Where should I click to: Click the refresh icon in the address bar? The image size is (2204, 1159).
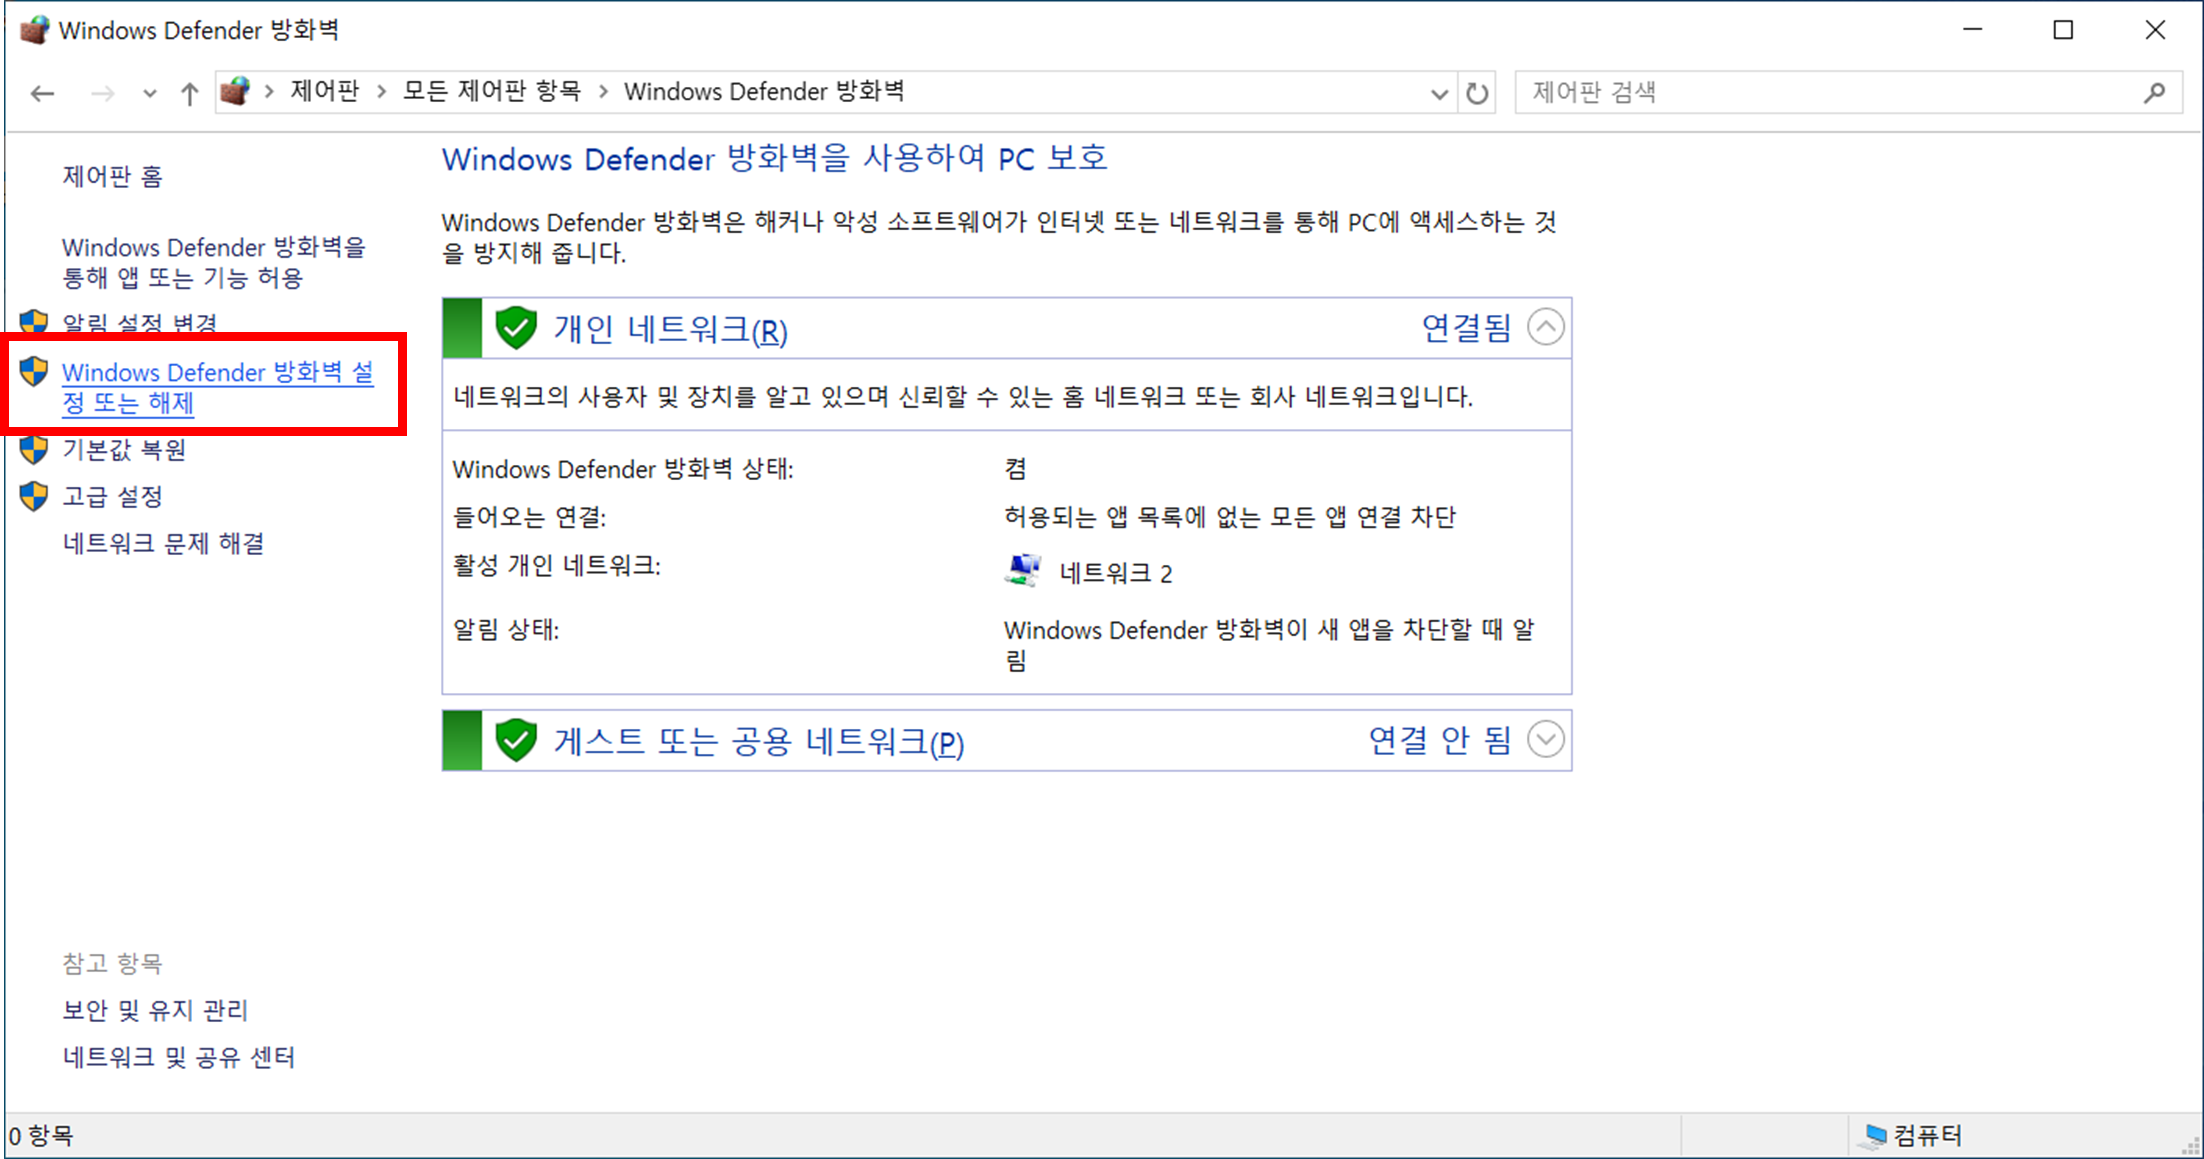click(x=1478, y=91)
